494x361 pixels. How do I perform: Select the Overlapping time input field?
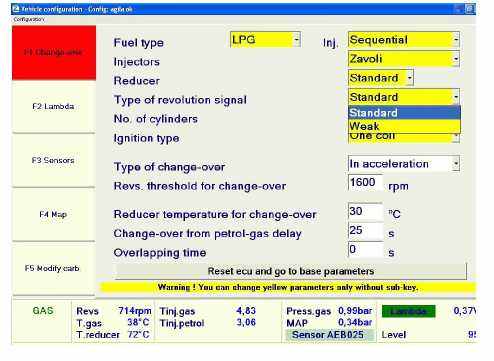tap(365, 249)
